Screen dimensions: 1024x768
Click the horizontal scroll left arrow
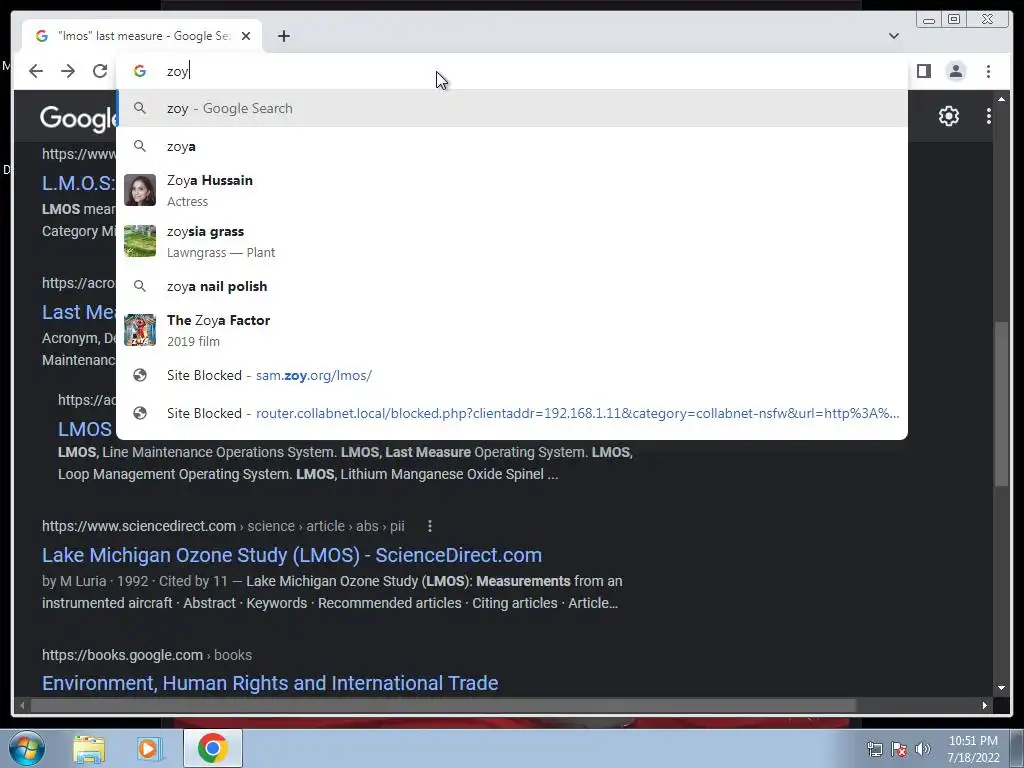click(x=22, y=705)
